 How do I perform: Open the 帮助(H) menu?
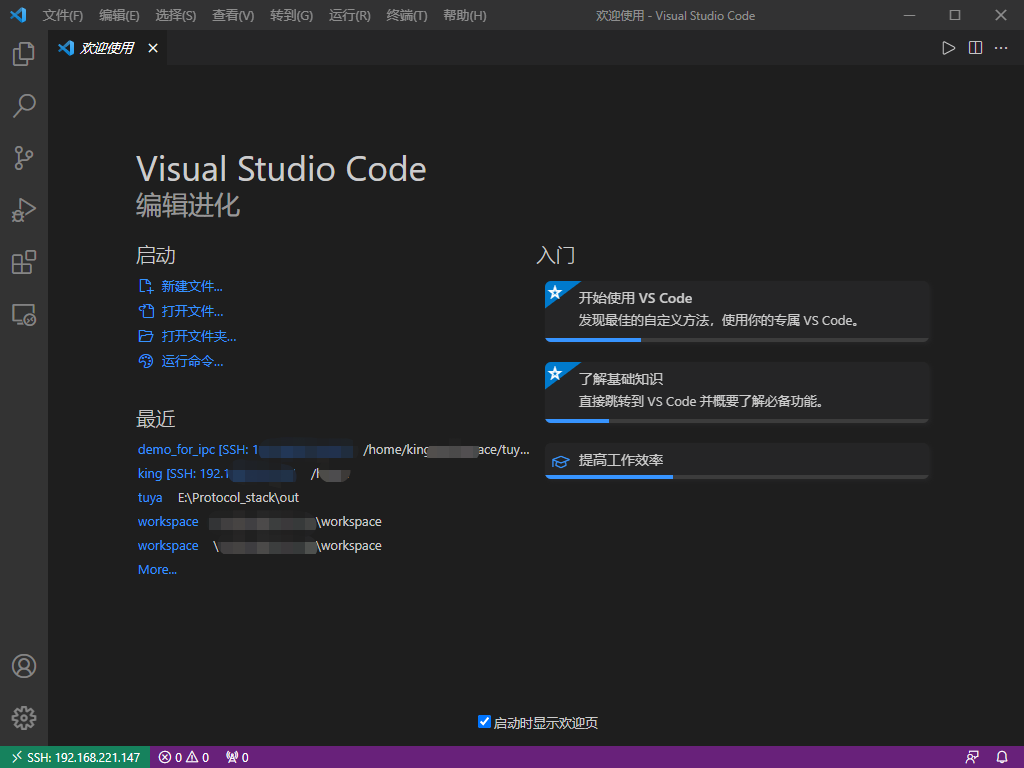point(464,15)
